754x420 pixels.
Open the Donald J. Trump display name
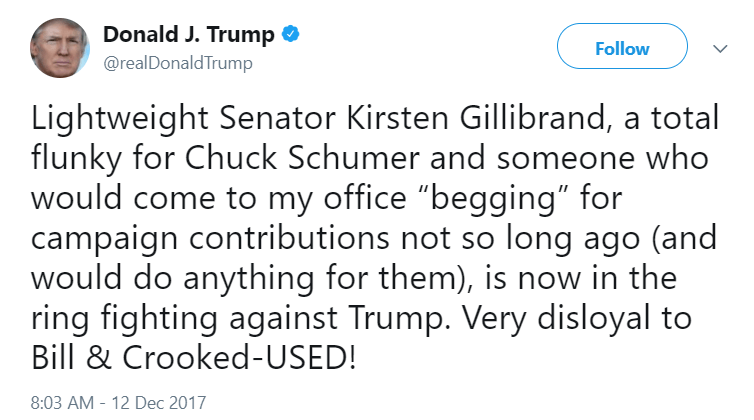point(190,35)
